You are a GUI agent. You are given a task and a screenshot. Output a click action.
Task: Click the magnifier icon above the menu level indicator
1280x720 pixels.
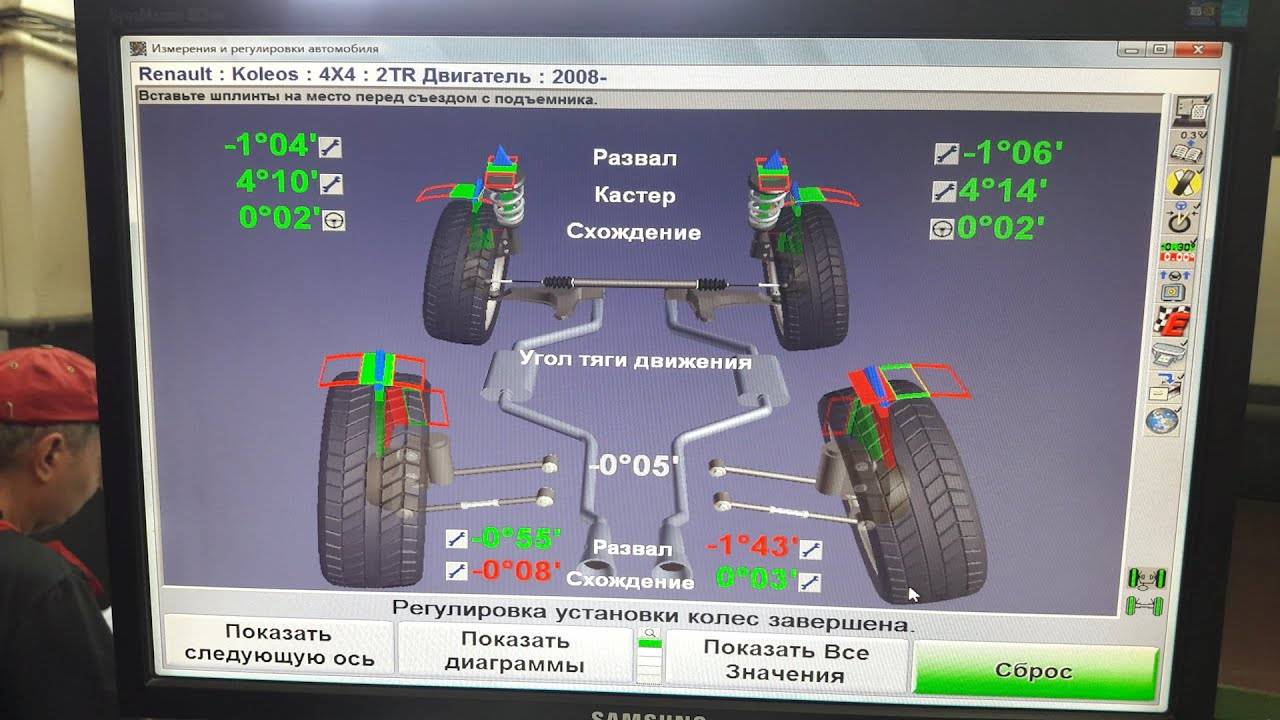click(x=650, y=633)
